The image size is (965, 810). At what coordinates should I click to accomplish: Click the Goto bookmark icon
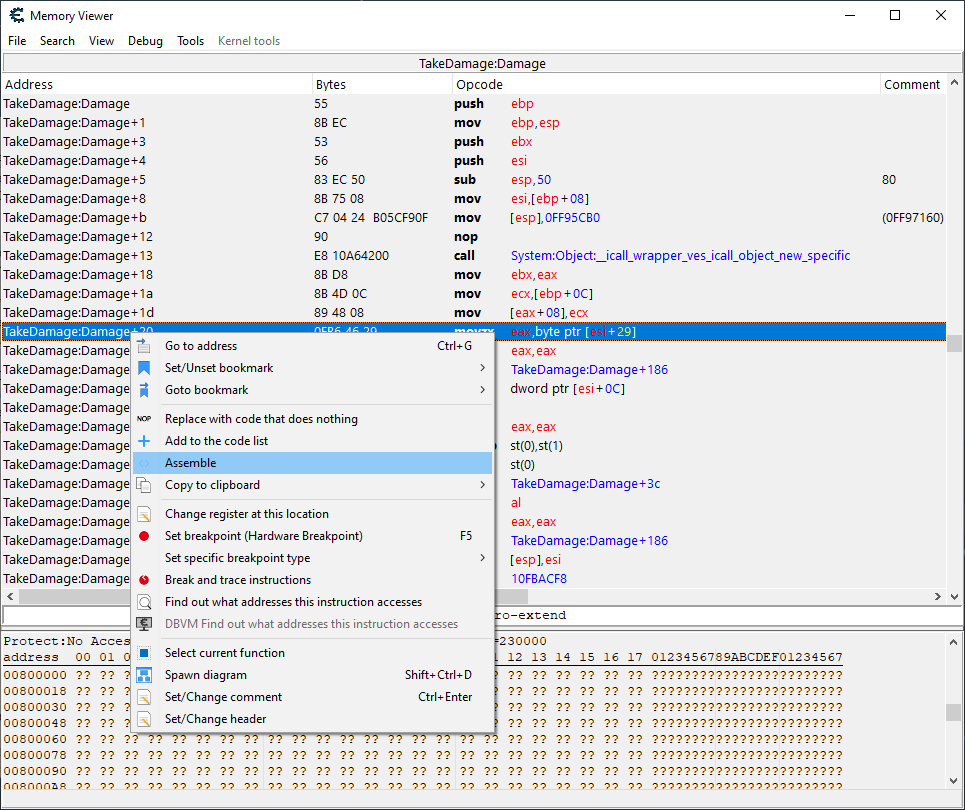pos(144,390)
